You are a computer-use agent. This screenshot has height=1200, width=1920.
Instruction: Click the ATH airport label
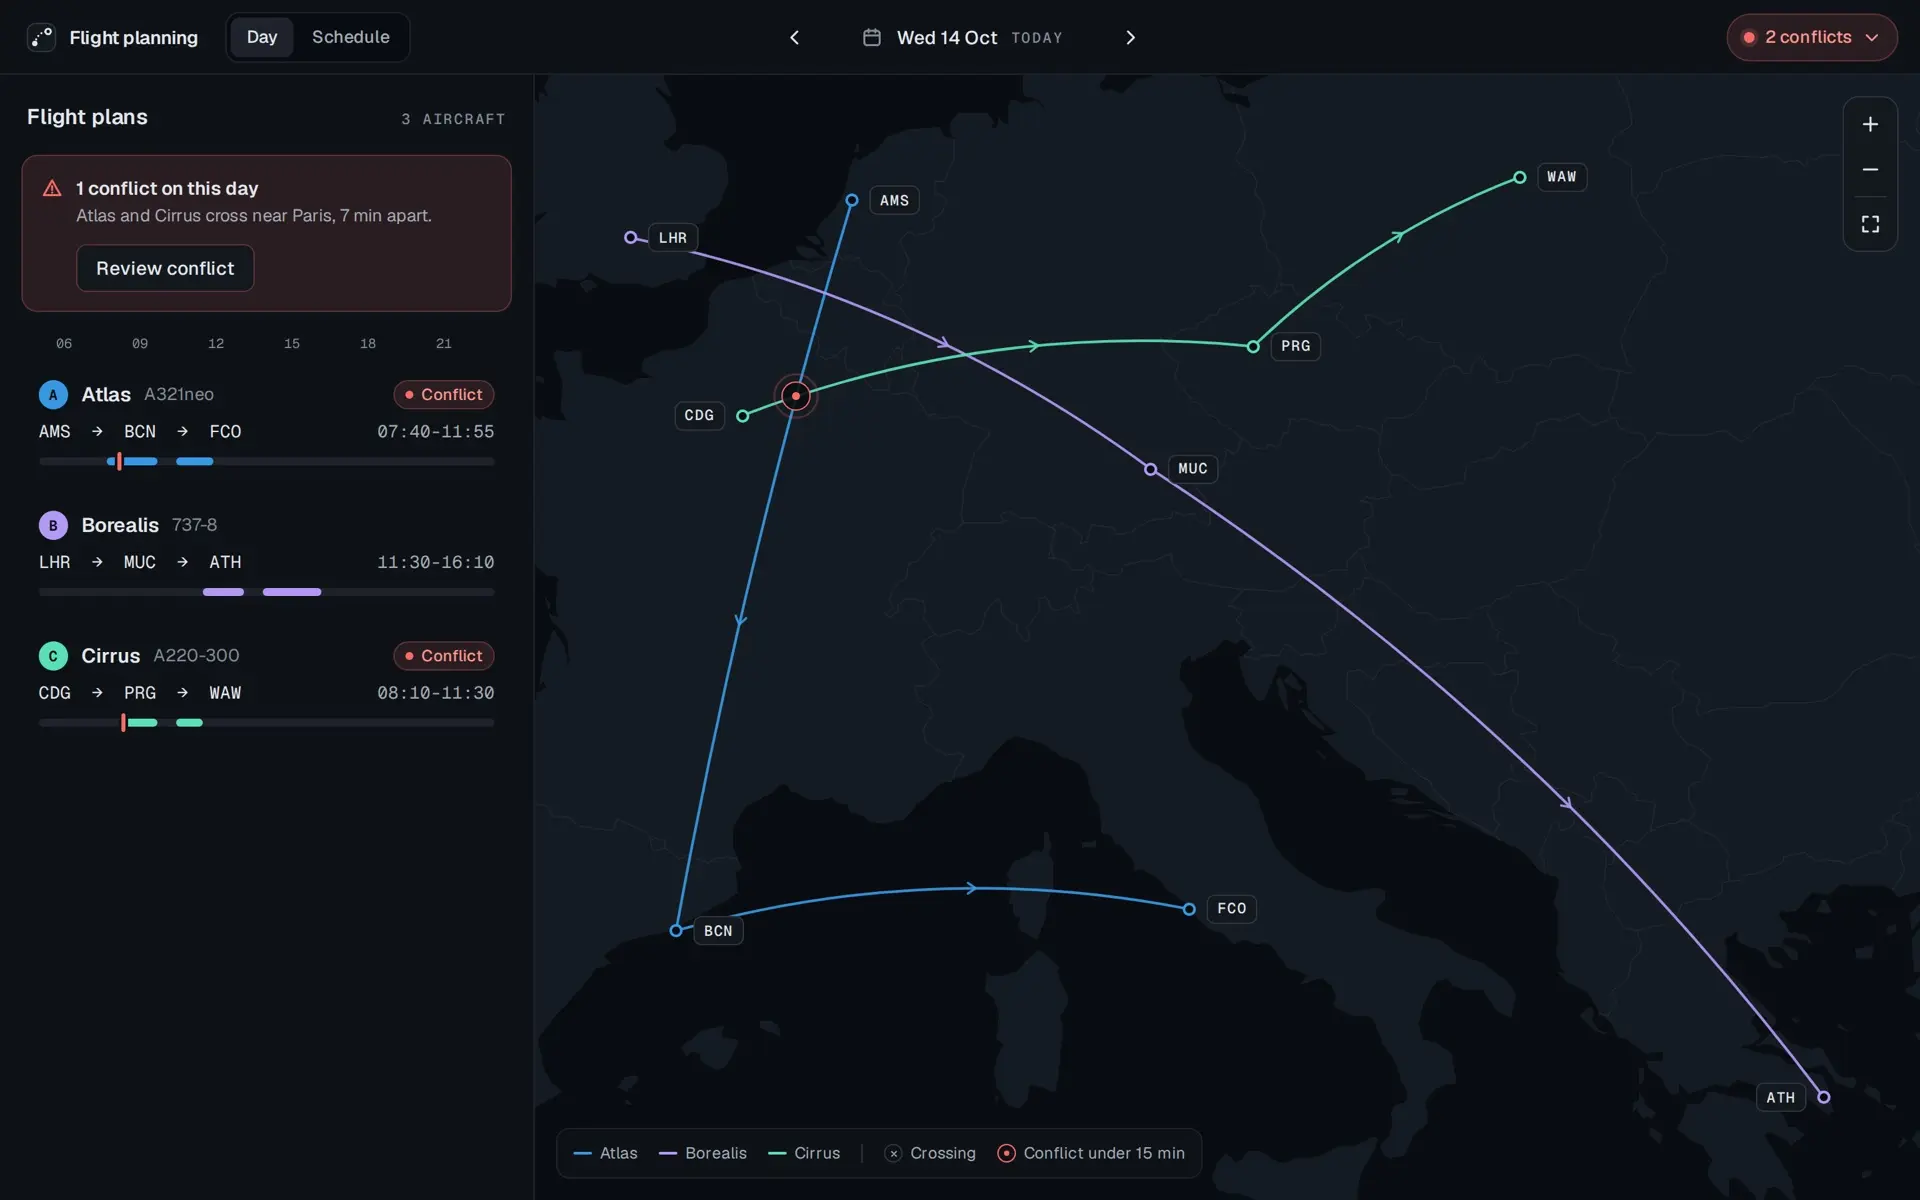point(1781,1097)
